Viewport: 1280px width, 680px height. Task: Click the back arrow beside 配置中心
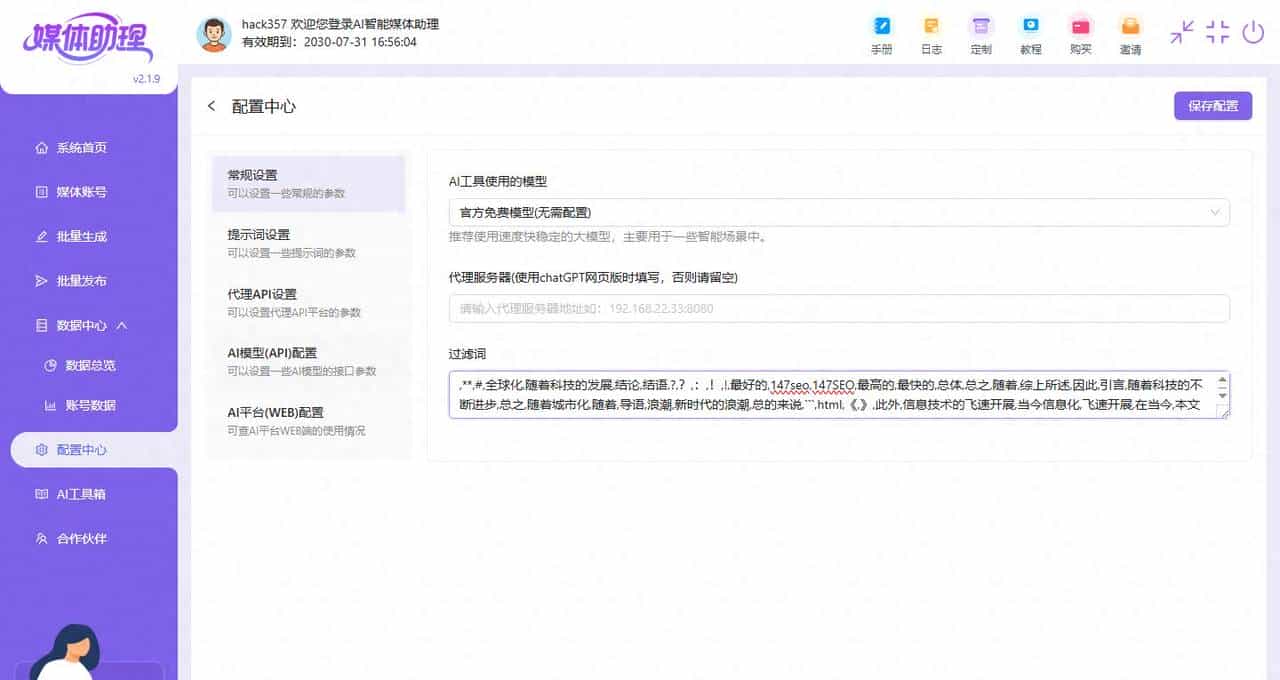[211, 105]
